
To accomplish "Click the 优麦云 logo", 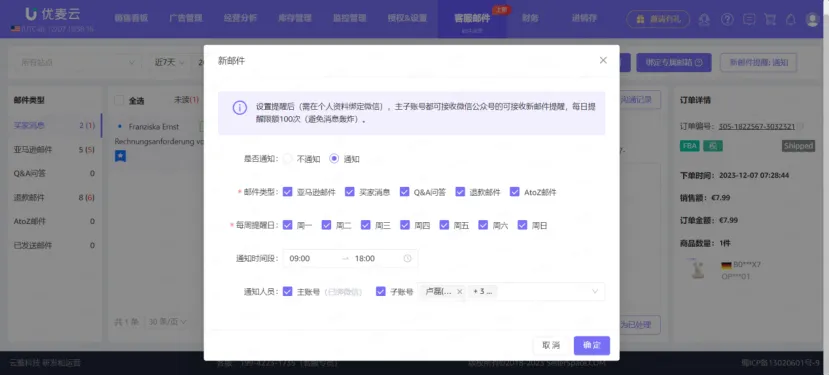I will pos(52,14).
